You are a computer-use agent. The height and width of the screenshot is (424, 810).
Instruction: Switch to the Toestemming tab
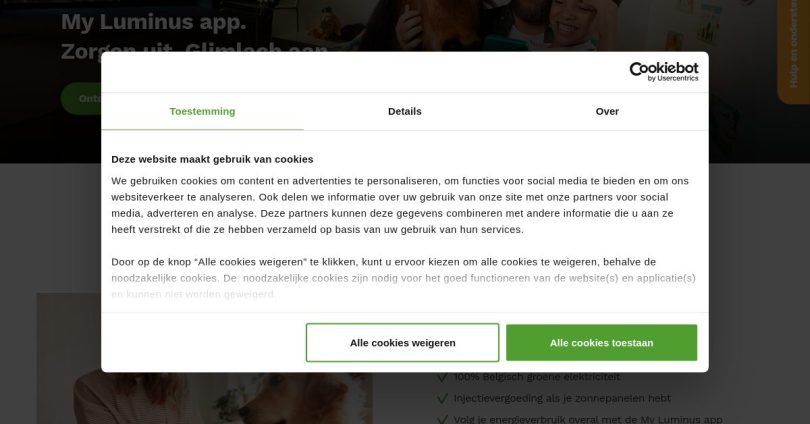pyautogui.click(x=202, y=112)
